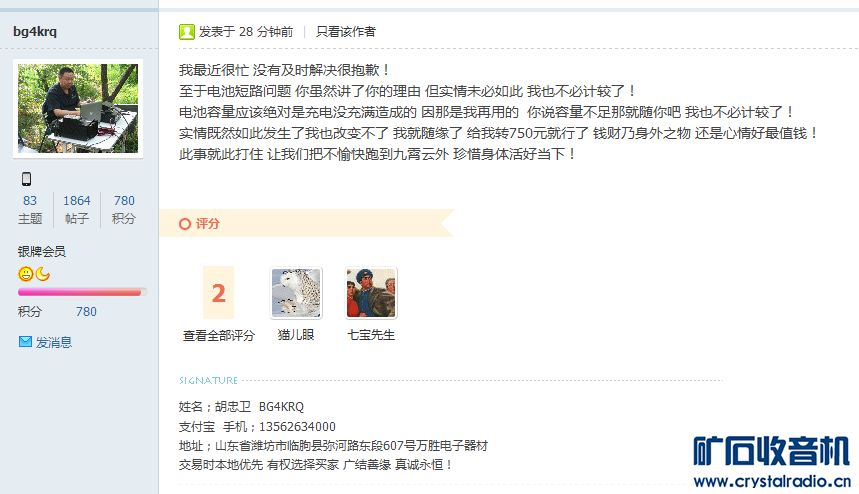Screen dimensions: 859x494
Task: Open the 1864 帖子 posts count
Action: 77,209
